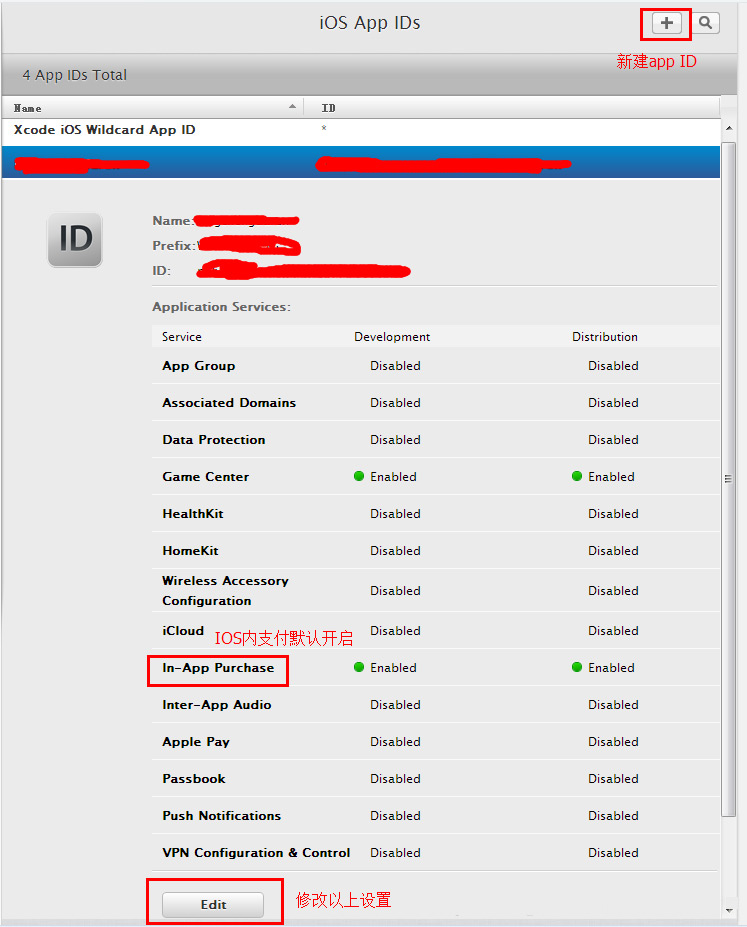Click the Apple Pay service label

coord(196,742)
